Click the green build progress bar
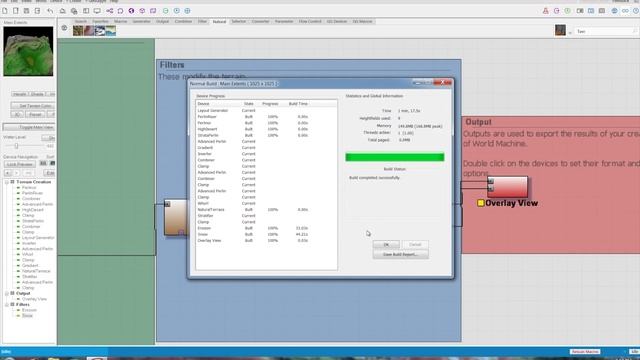This screenshot has width=640, height=360. (395, 157)
